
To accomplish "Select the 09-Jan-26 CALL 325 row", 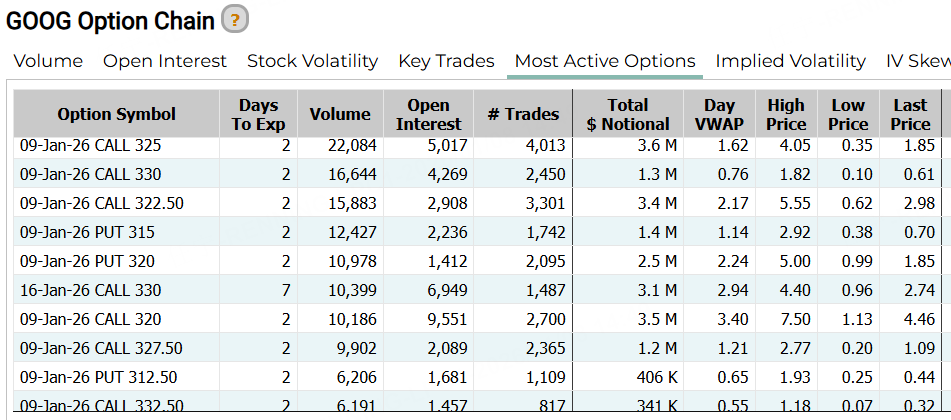I will tap(91, 146).
